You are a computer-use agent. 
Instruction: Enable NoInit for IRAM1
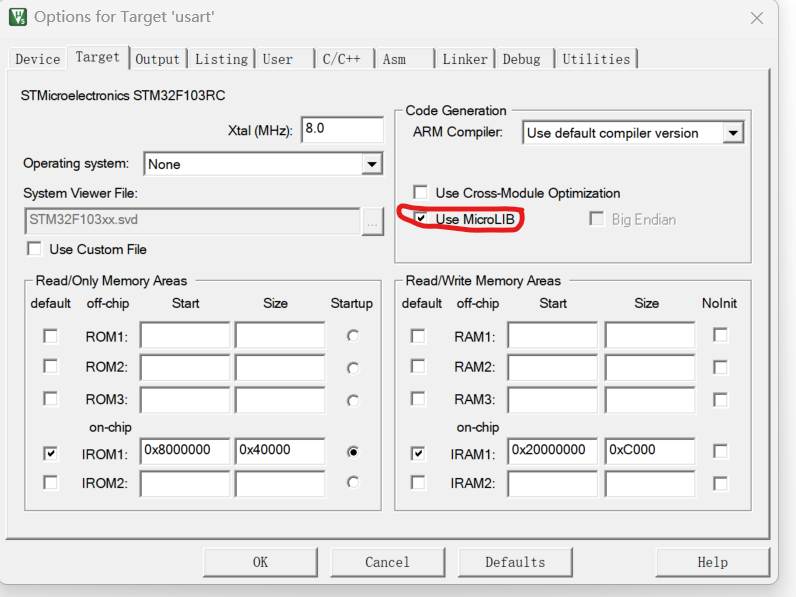[x=720, y=451]
